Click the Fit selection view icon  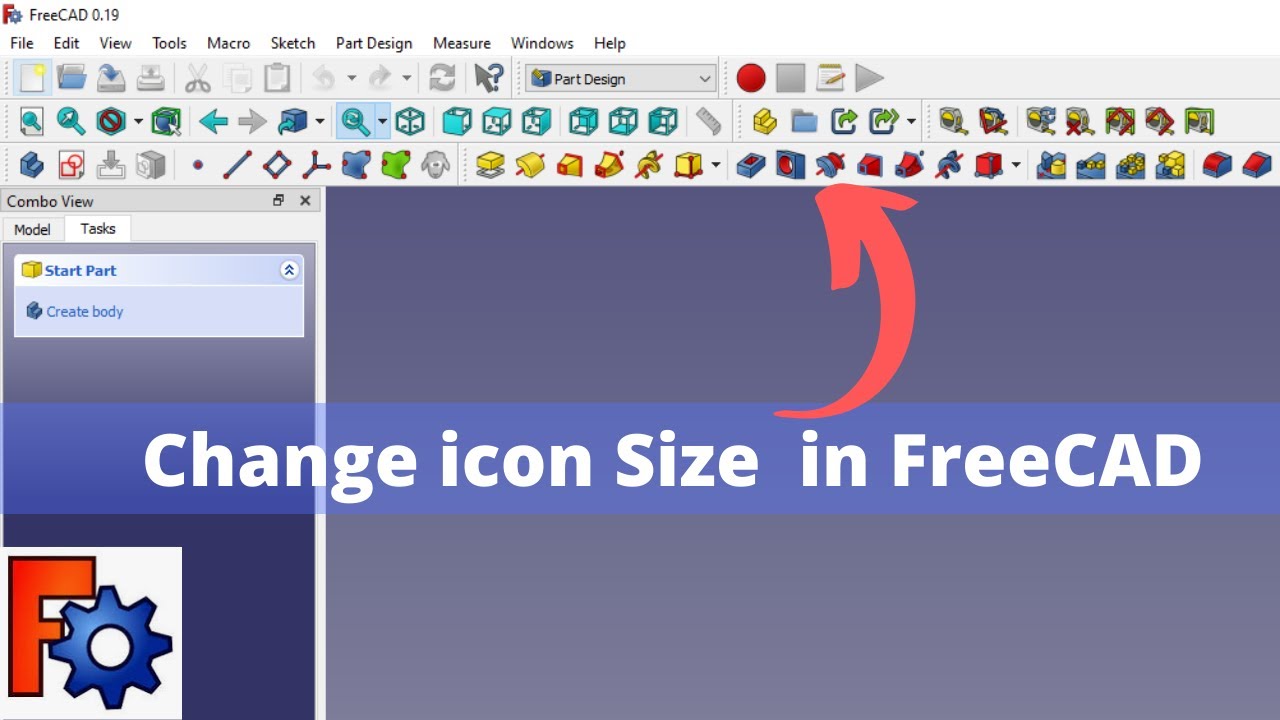click(x=71, y=122)
